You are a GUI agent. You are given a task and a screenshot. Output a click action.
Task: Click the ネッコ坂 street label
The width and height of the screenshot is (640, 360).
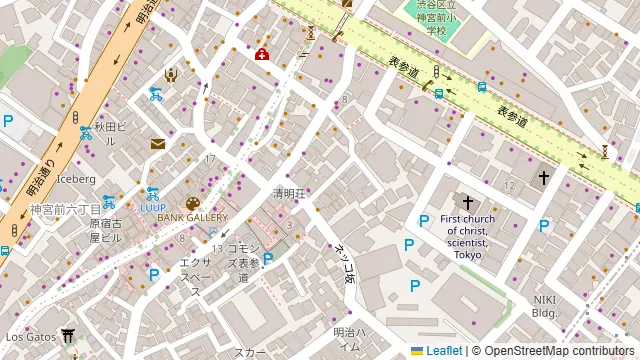(346, 264)
